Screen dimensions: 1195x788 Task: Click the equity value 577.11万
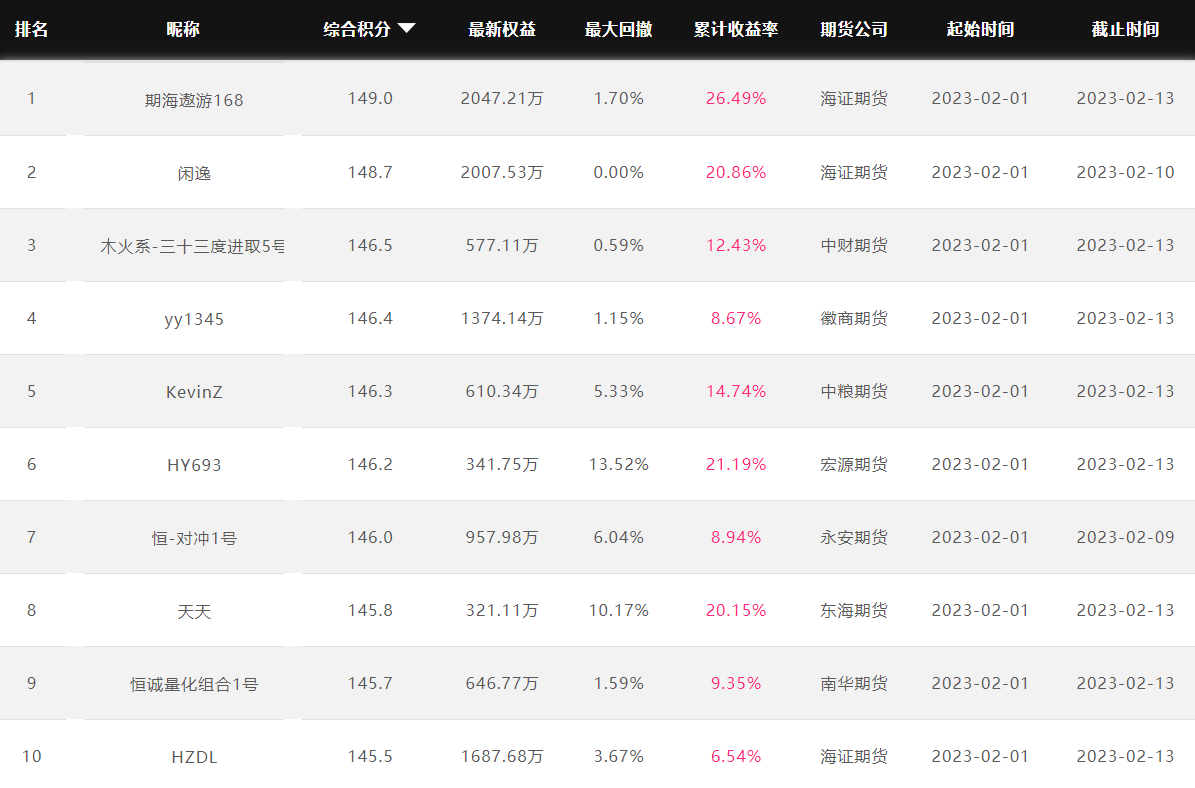coord(502,245)
